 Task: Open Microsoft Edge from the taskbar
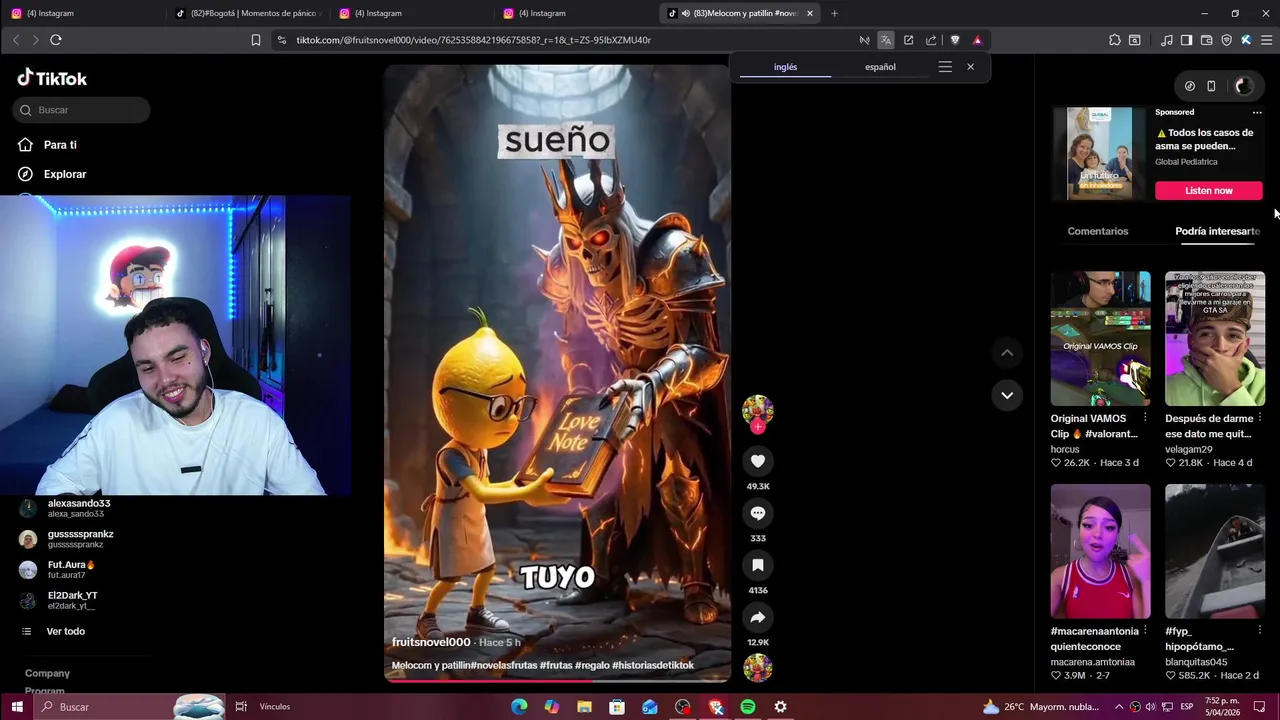coord(519,707)
